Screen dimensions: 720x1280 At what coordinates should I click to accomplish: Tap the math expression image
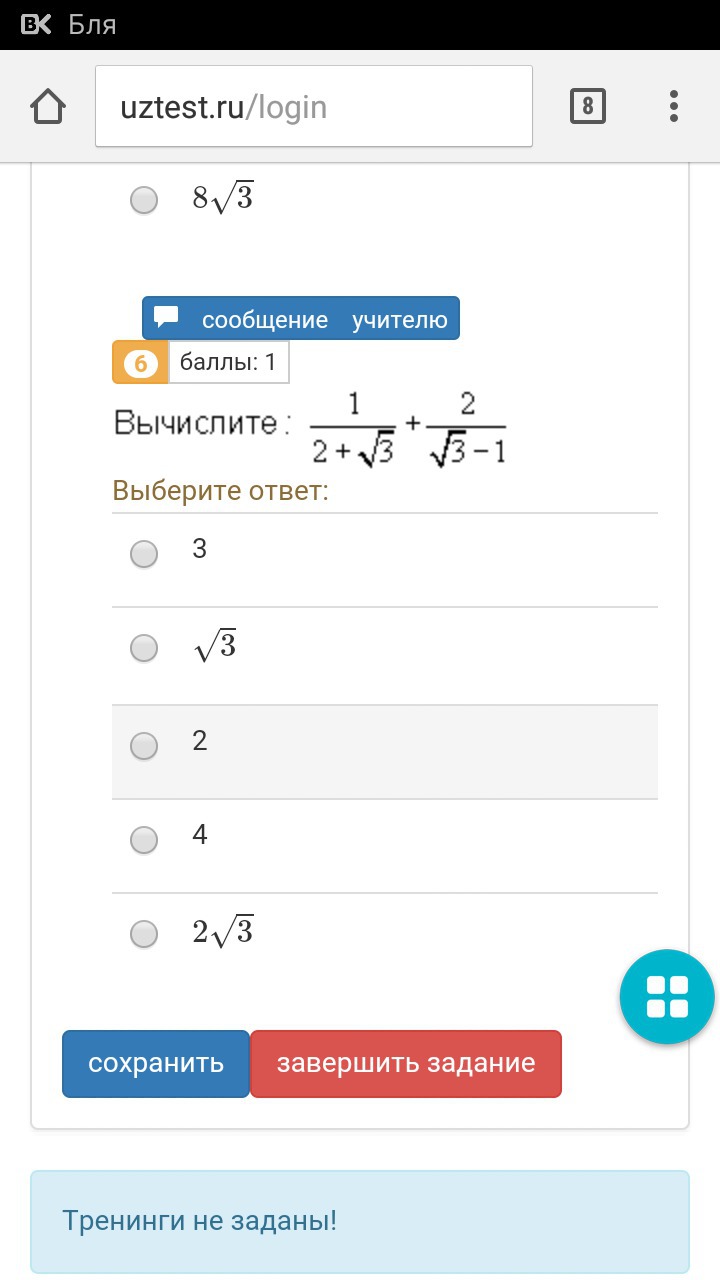(x=310, y=429)
